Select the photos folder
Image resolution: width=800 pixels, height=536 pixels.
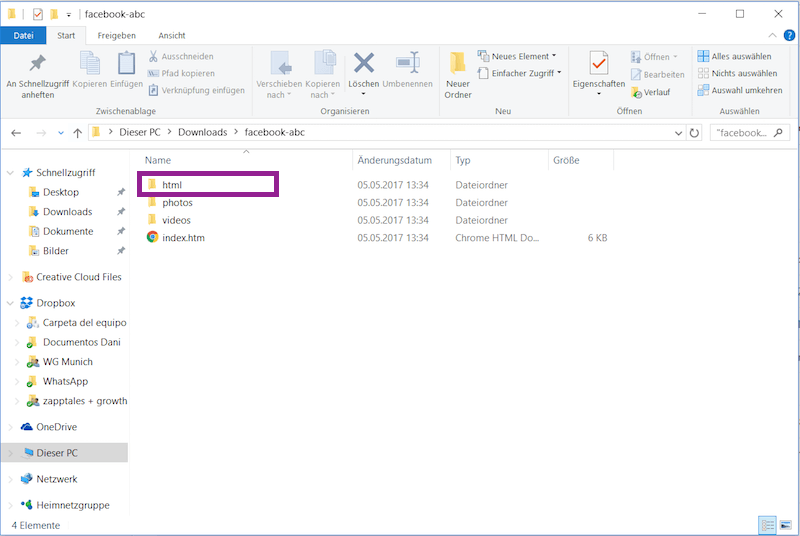pyautogui.click(x=177, y=202)
